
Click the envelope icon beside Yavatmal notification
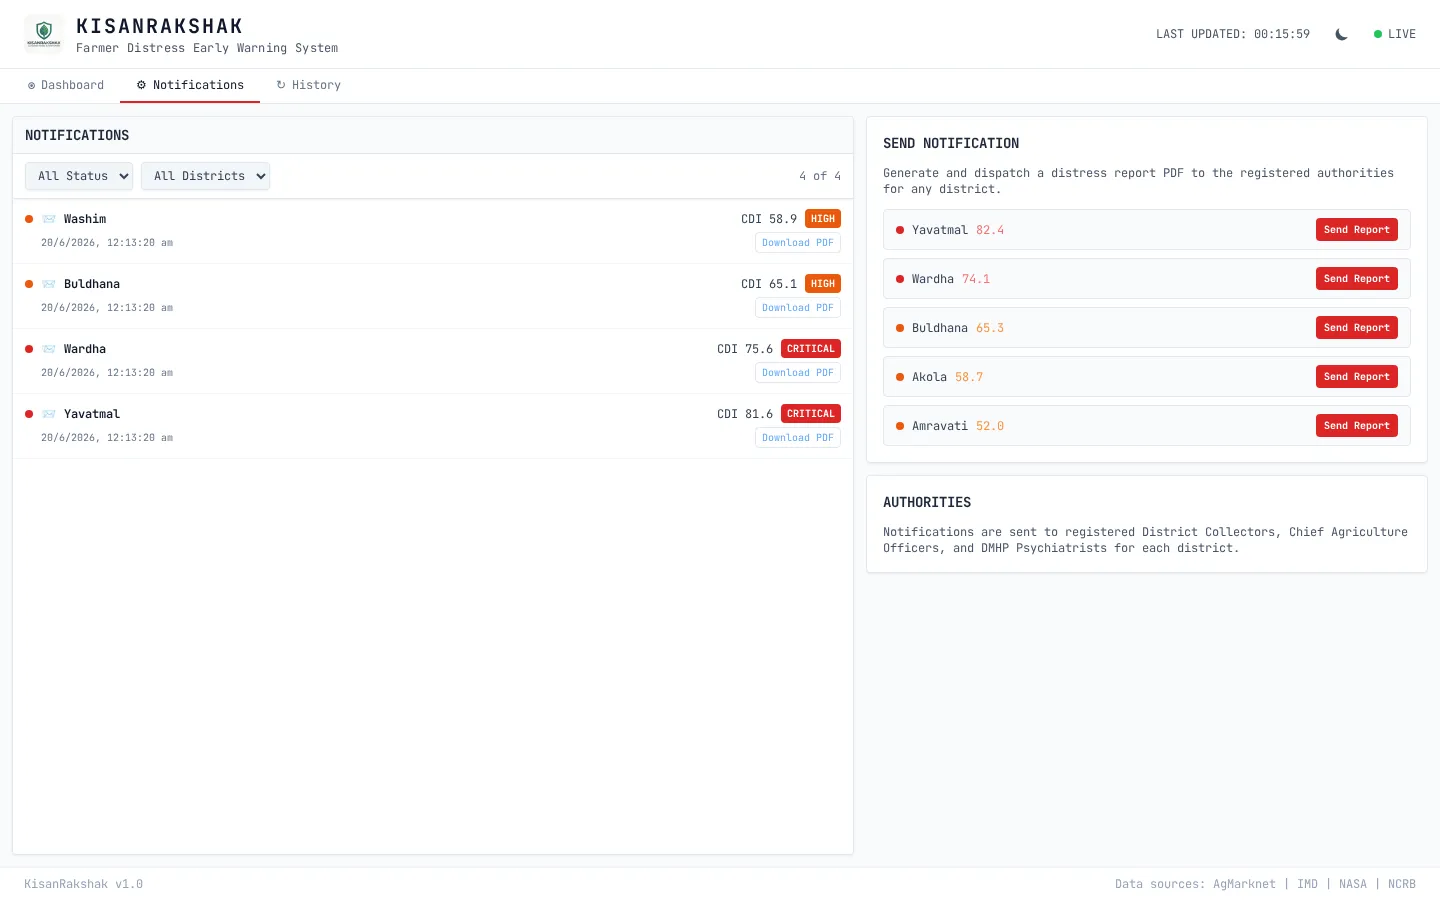coord(49,414)
